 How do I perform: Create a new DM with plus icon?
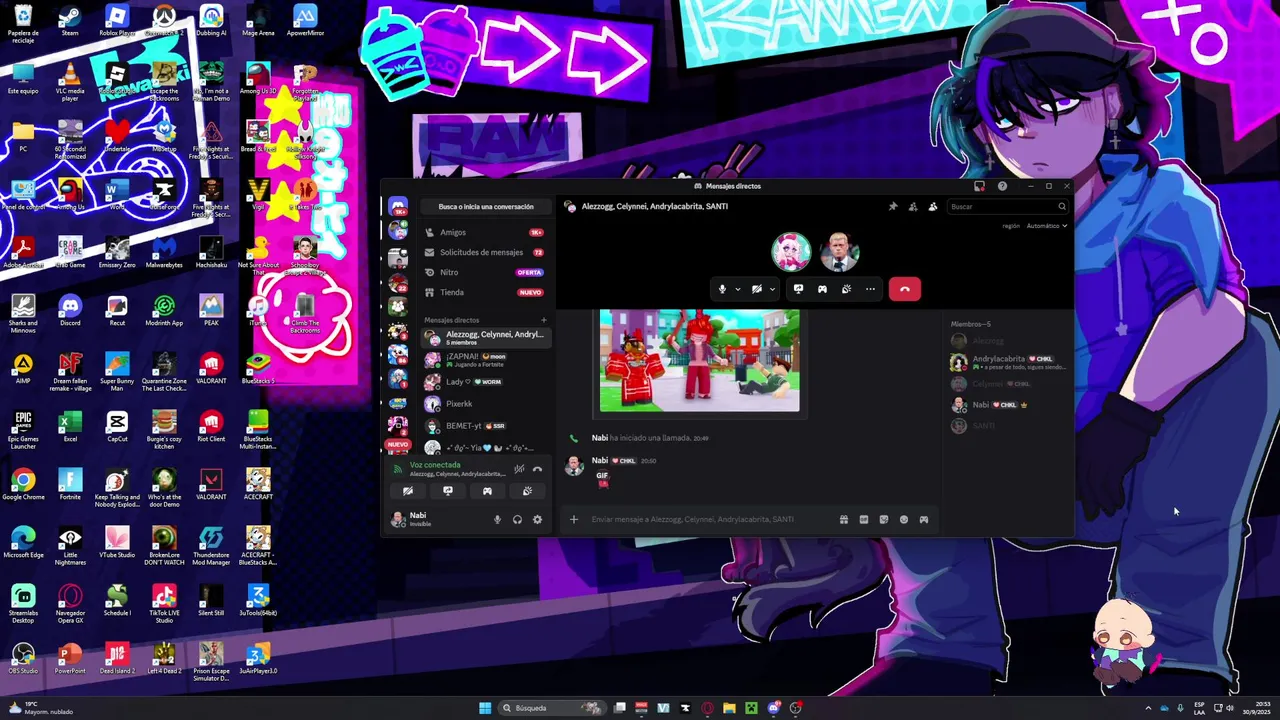[x=544, y=320]
